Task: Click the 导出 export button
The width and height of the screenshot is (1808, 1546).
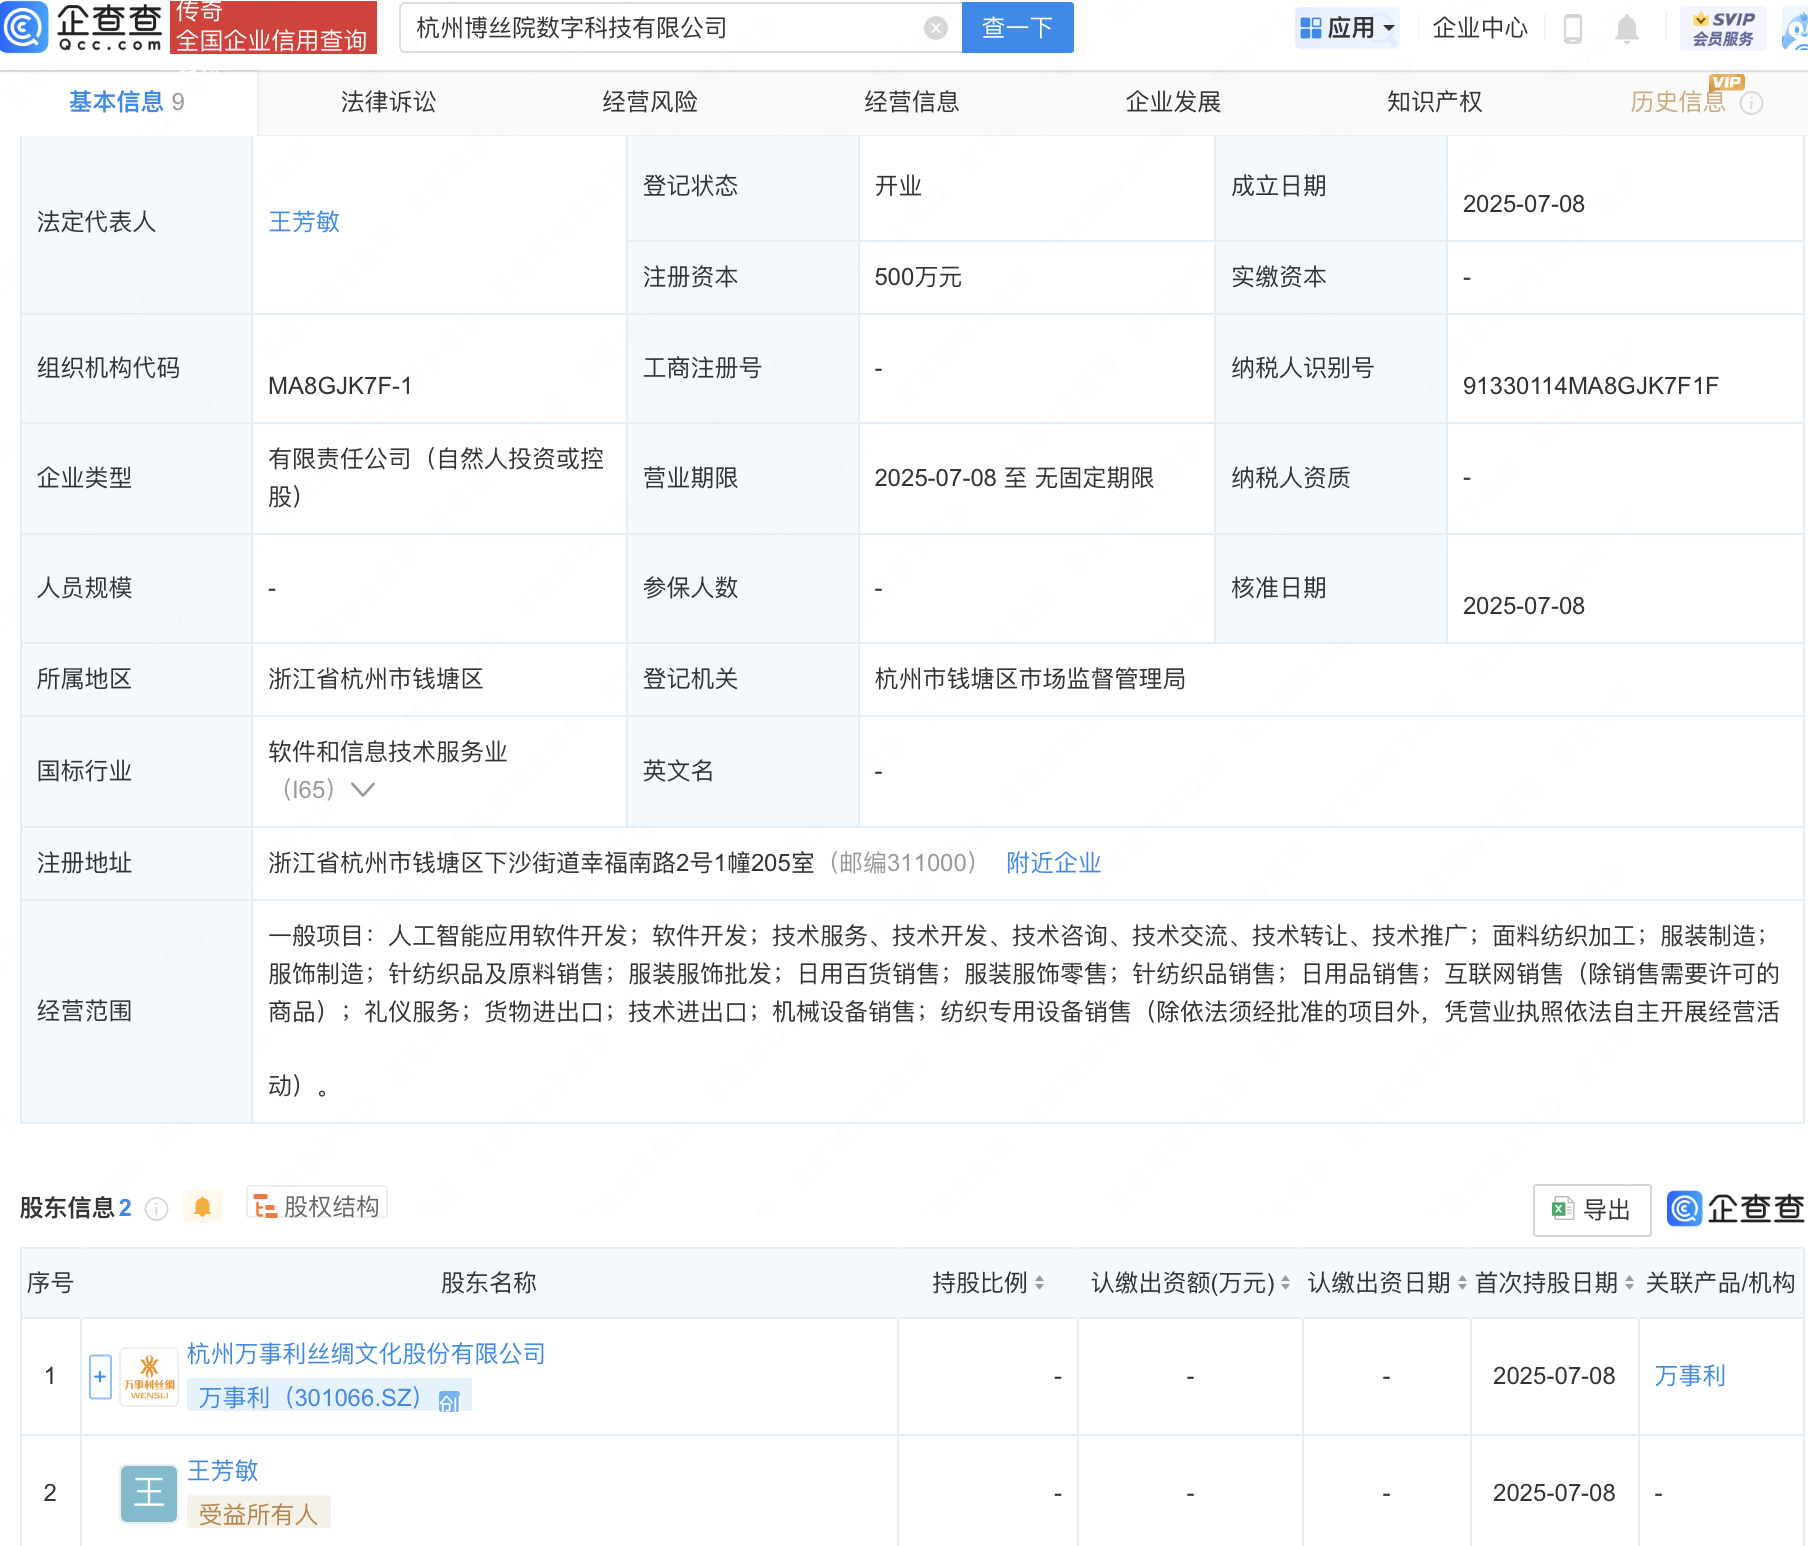Action: coord(1591,1210)
